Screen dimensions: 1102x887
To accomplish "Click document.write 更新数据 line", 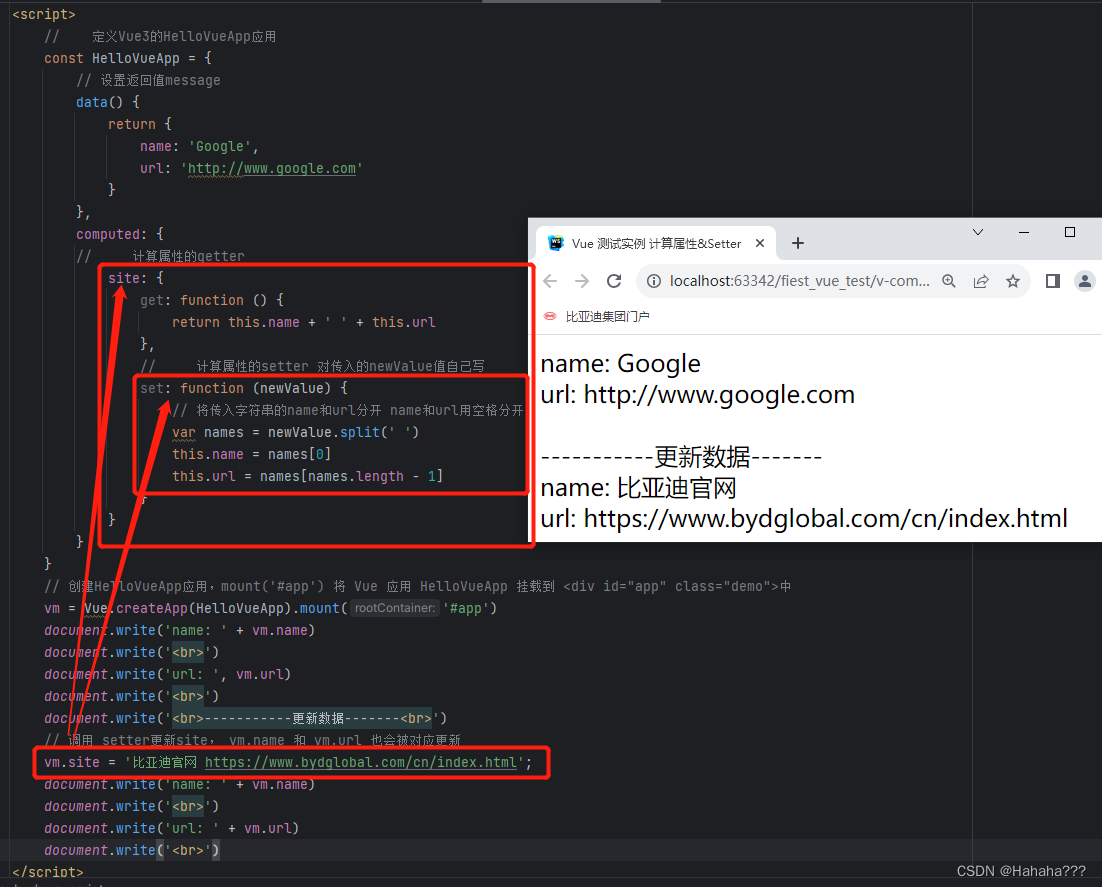I will 245,718.
